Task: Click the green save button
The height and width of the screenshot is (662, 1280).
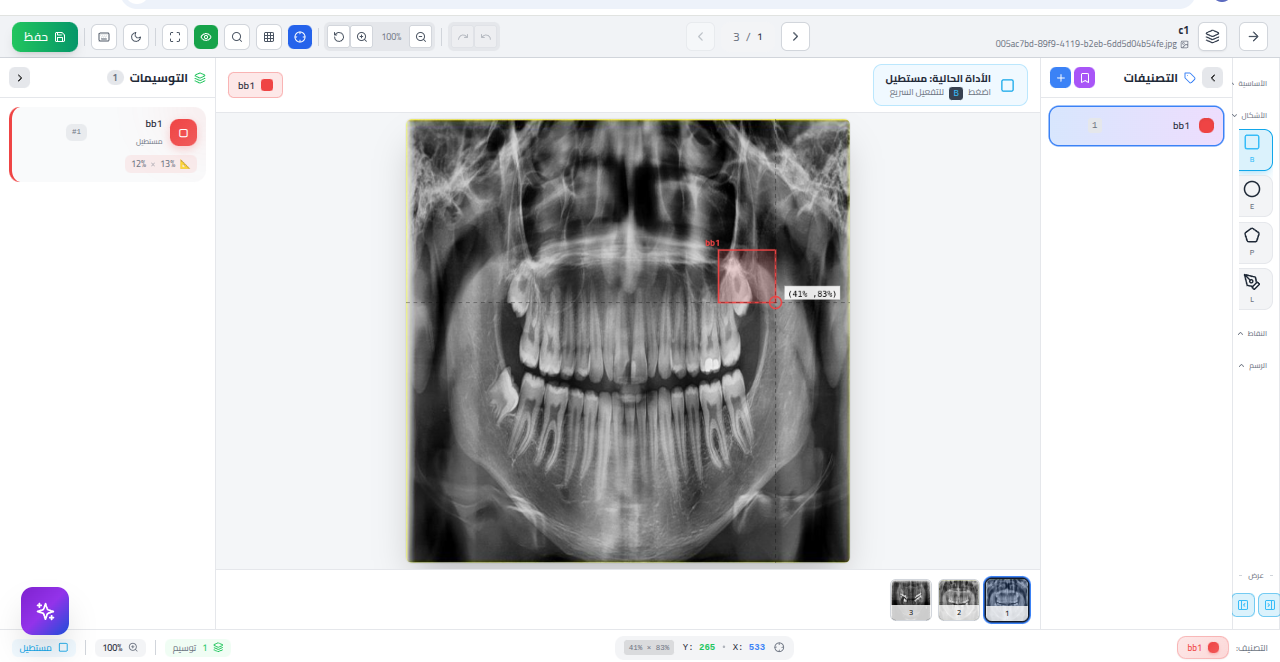Action: pos(44,37)
